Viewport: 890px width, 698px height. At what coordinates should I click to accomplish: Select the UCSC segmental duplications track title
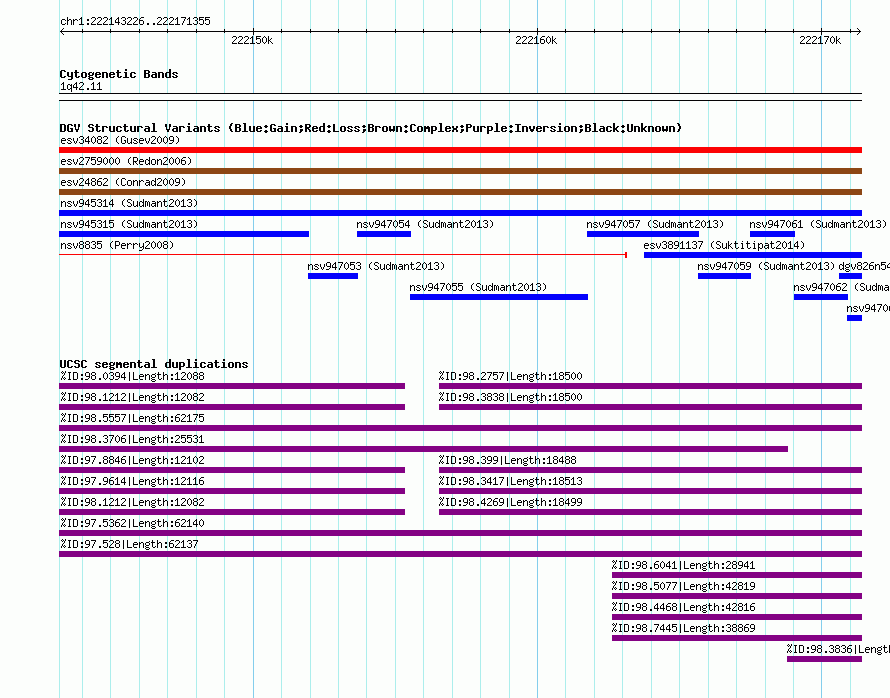point(154,364)
